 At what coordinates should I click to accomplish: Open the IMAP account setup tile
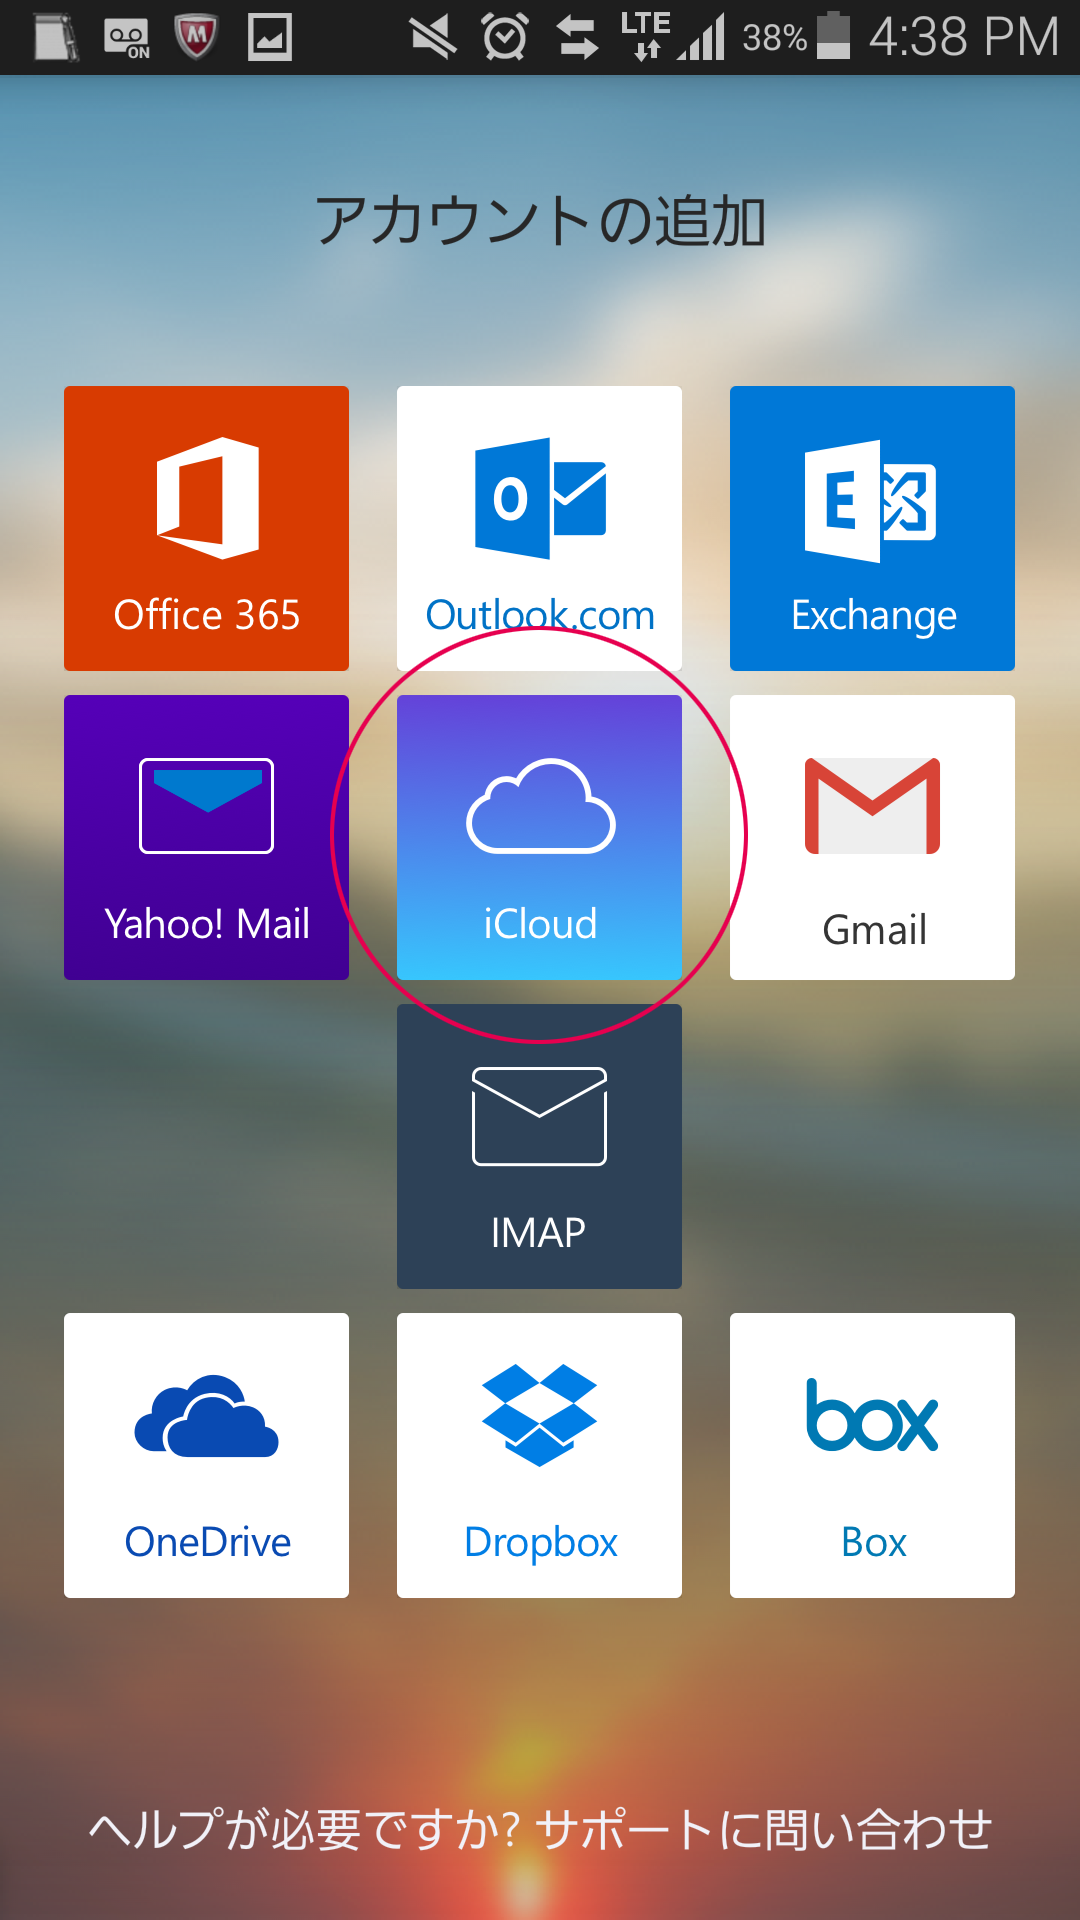point(539,1146)
